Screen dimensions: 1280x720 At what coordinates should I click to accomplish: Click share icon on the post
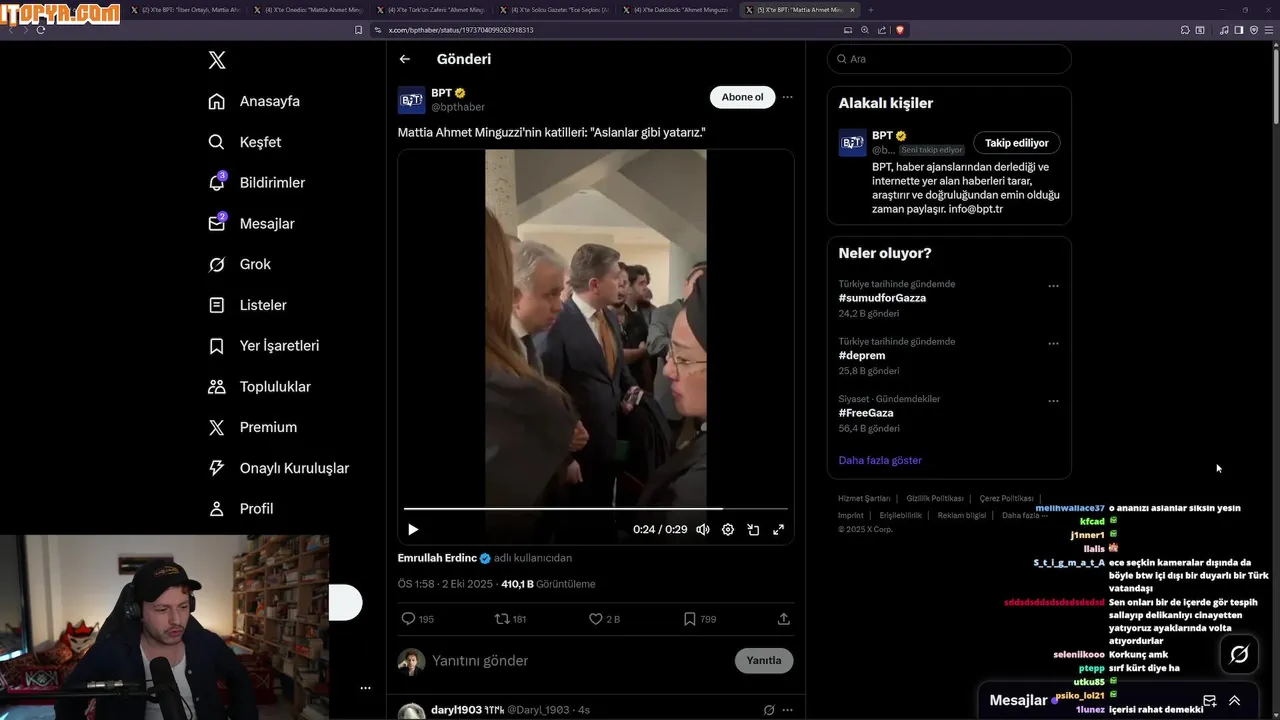coord(783,619)
